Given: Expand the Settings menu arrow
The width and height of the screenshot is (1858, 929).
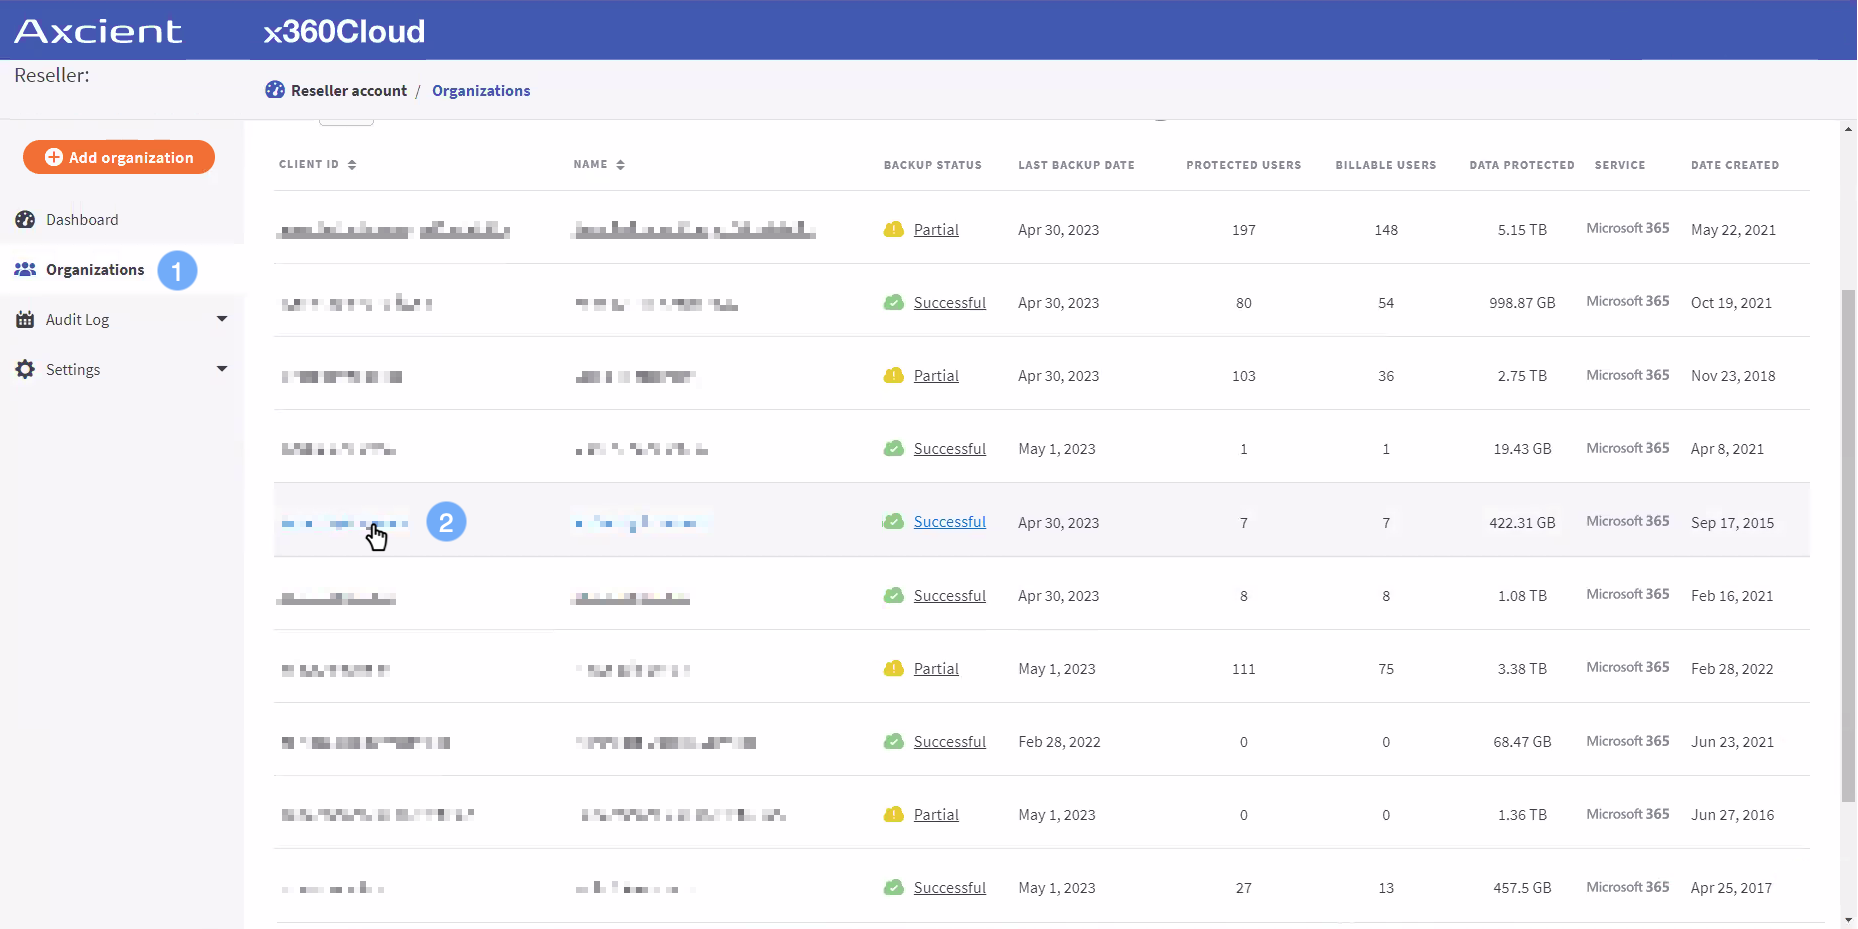Looking at the screenshot, I should [x=222, y=369].
